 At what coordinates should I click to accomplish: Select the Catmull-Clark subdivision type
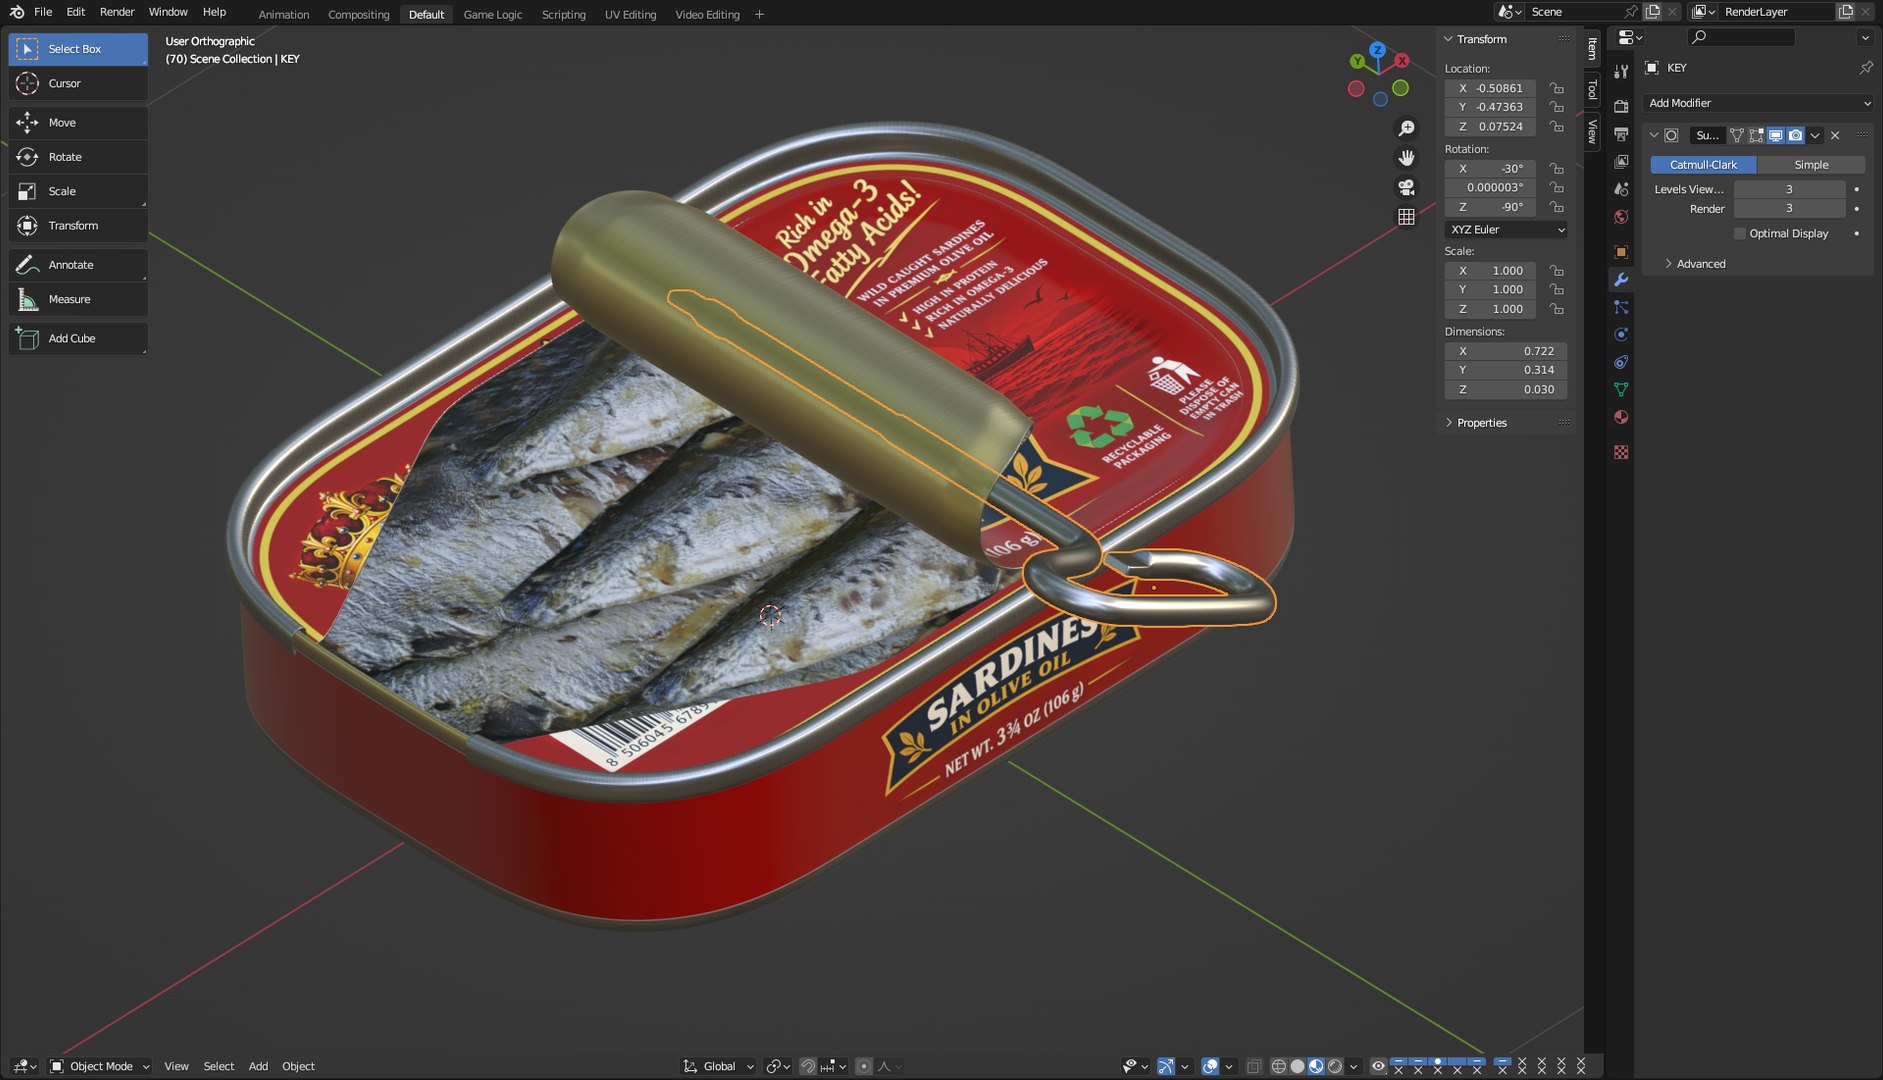(x=1703, y=165)
